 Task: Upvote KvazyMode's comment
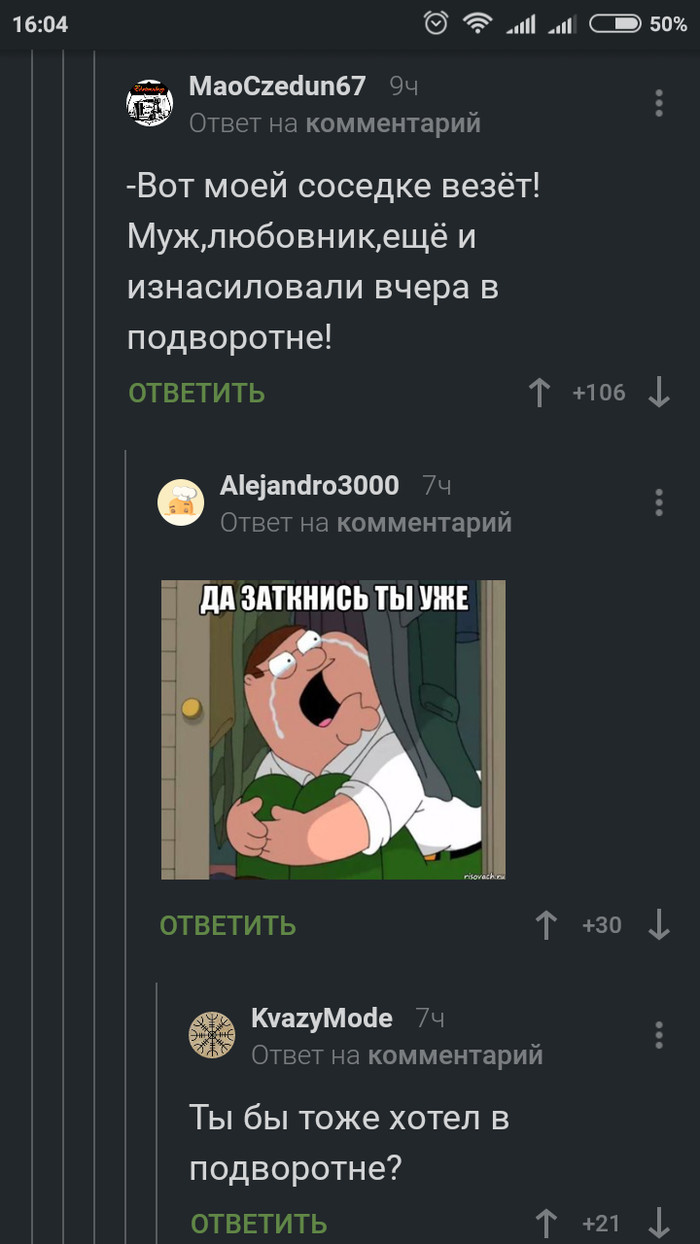point(546,1223)
